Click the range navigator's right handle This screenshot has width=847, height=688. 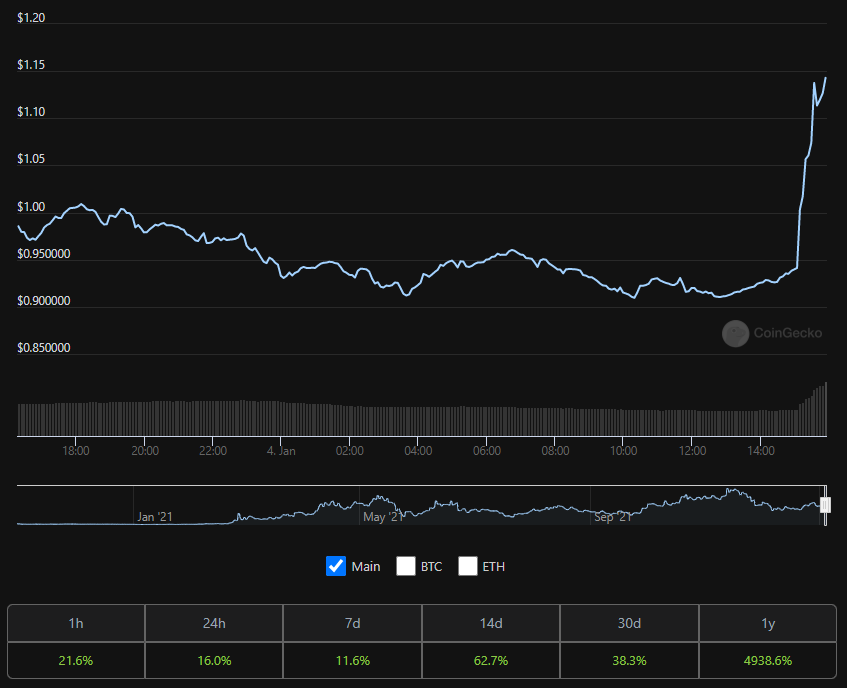[825, 505]
